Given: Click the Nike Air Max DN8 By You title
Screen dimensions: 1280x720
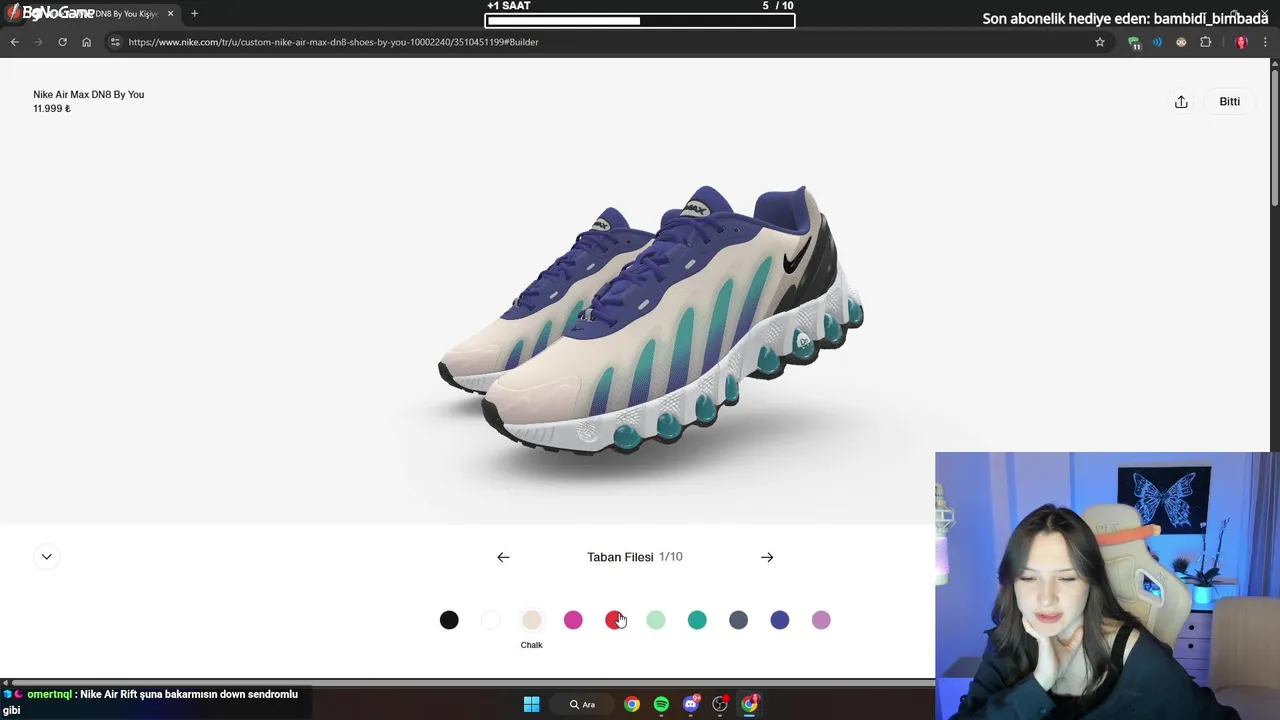Looking at the screenshot, I should pyautogui.click(x=89, y=94).
